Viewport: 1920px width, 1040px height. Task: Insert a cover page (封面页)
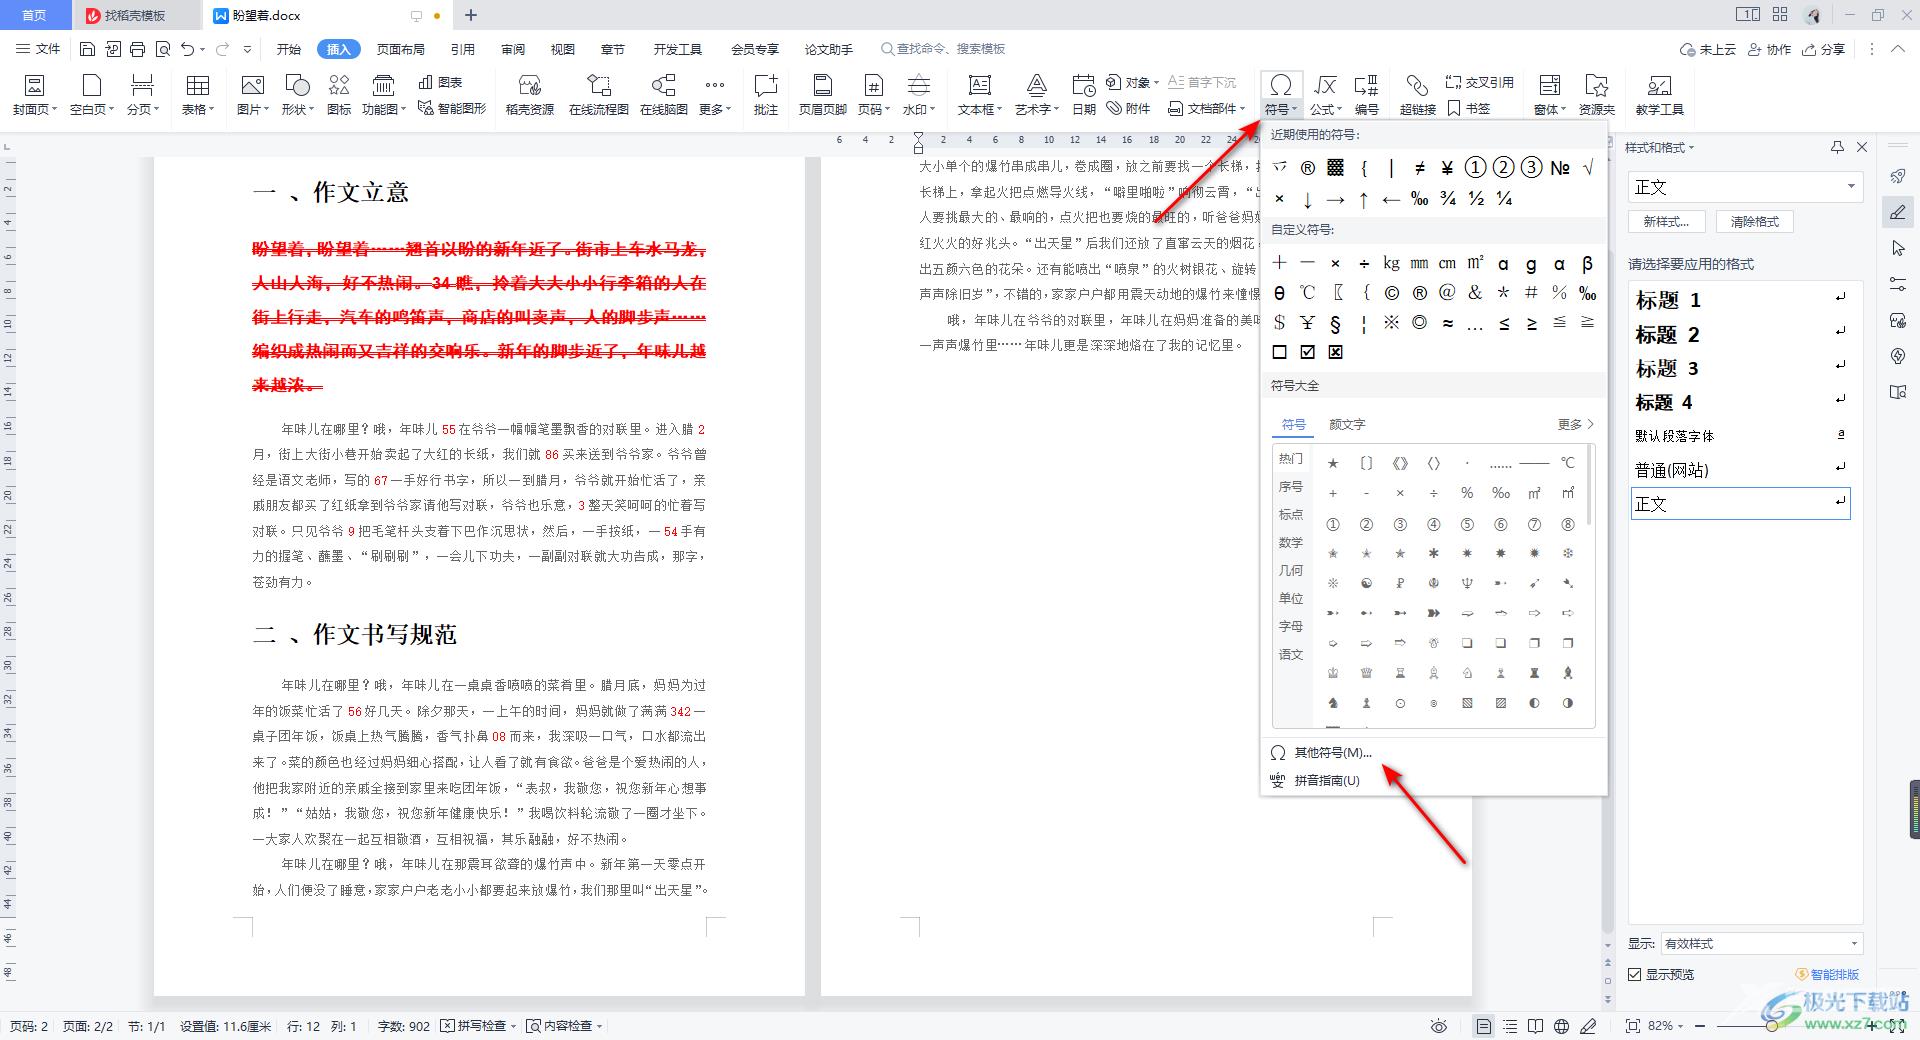click(34, 95)
